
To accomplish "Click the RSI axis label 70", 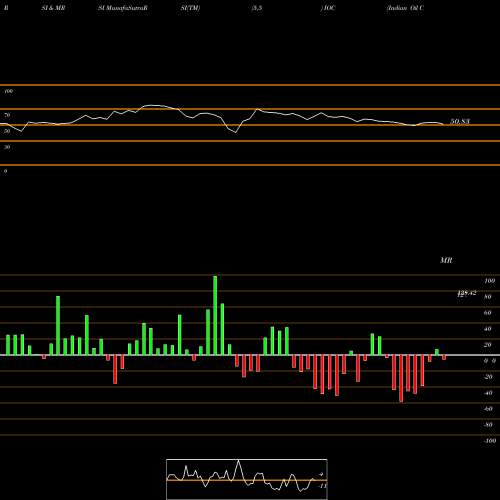I will [7, 115].
